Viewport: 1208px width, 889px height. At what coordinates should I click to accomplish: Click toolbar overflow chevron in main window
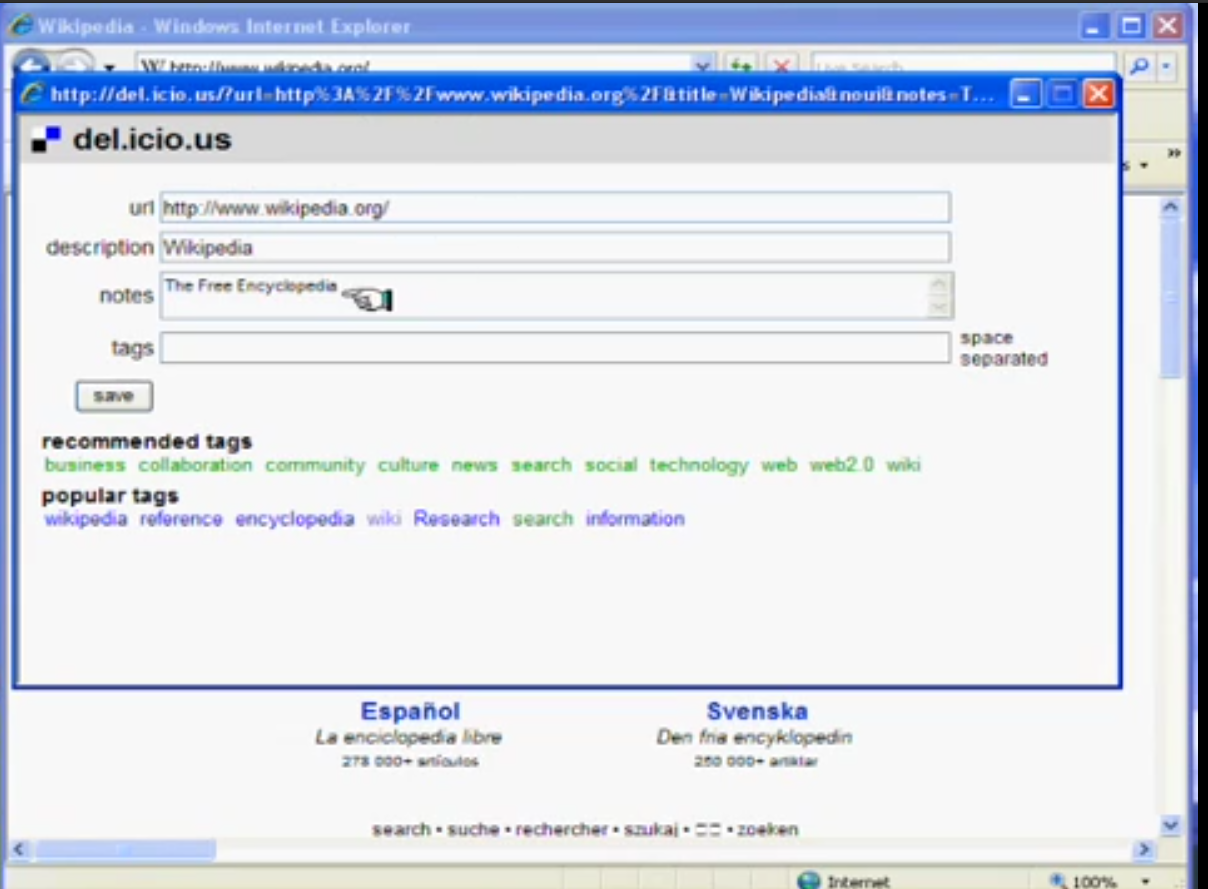tap(1174, 153)
